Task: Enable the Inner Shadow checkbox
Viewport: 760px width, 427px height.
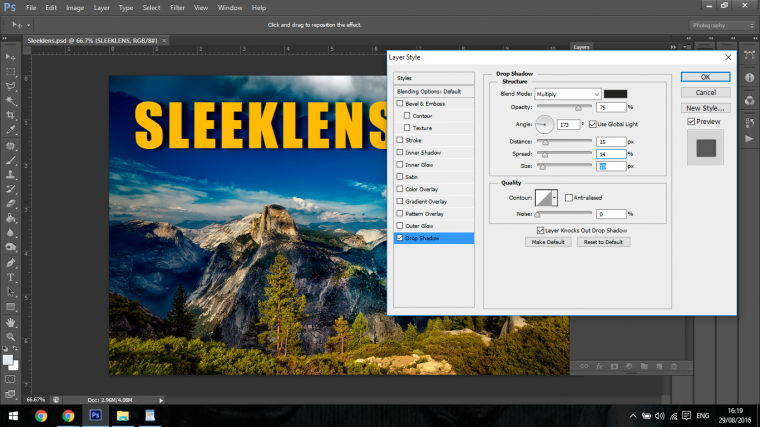Action: (400, 152)
